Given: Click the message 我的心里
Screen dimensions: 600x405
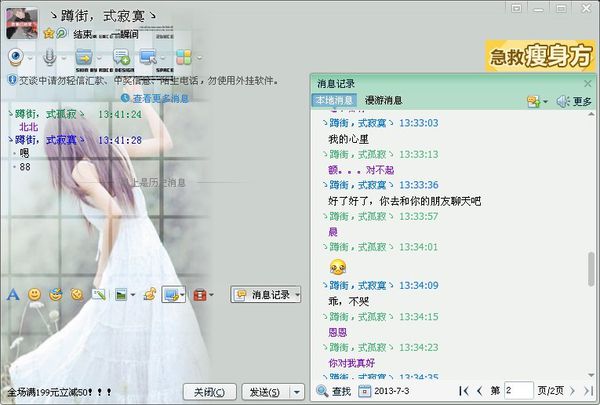Looking at the screenshot, I should point(349,139).
